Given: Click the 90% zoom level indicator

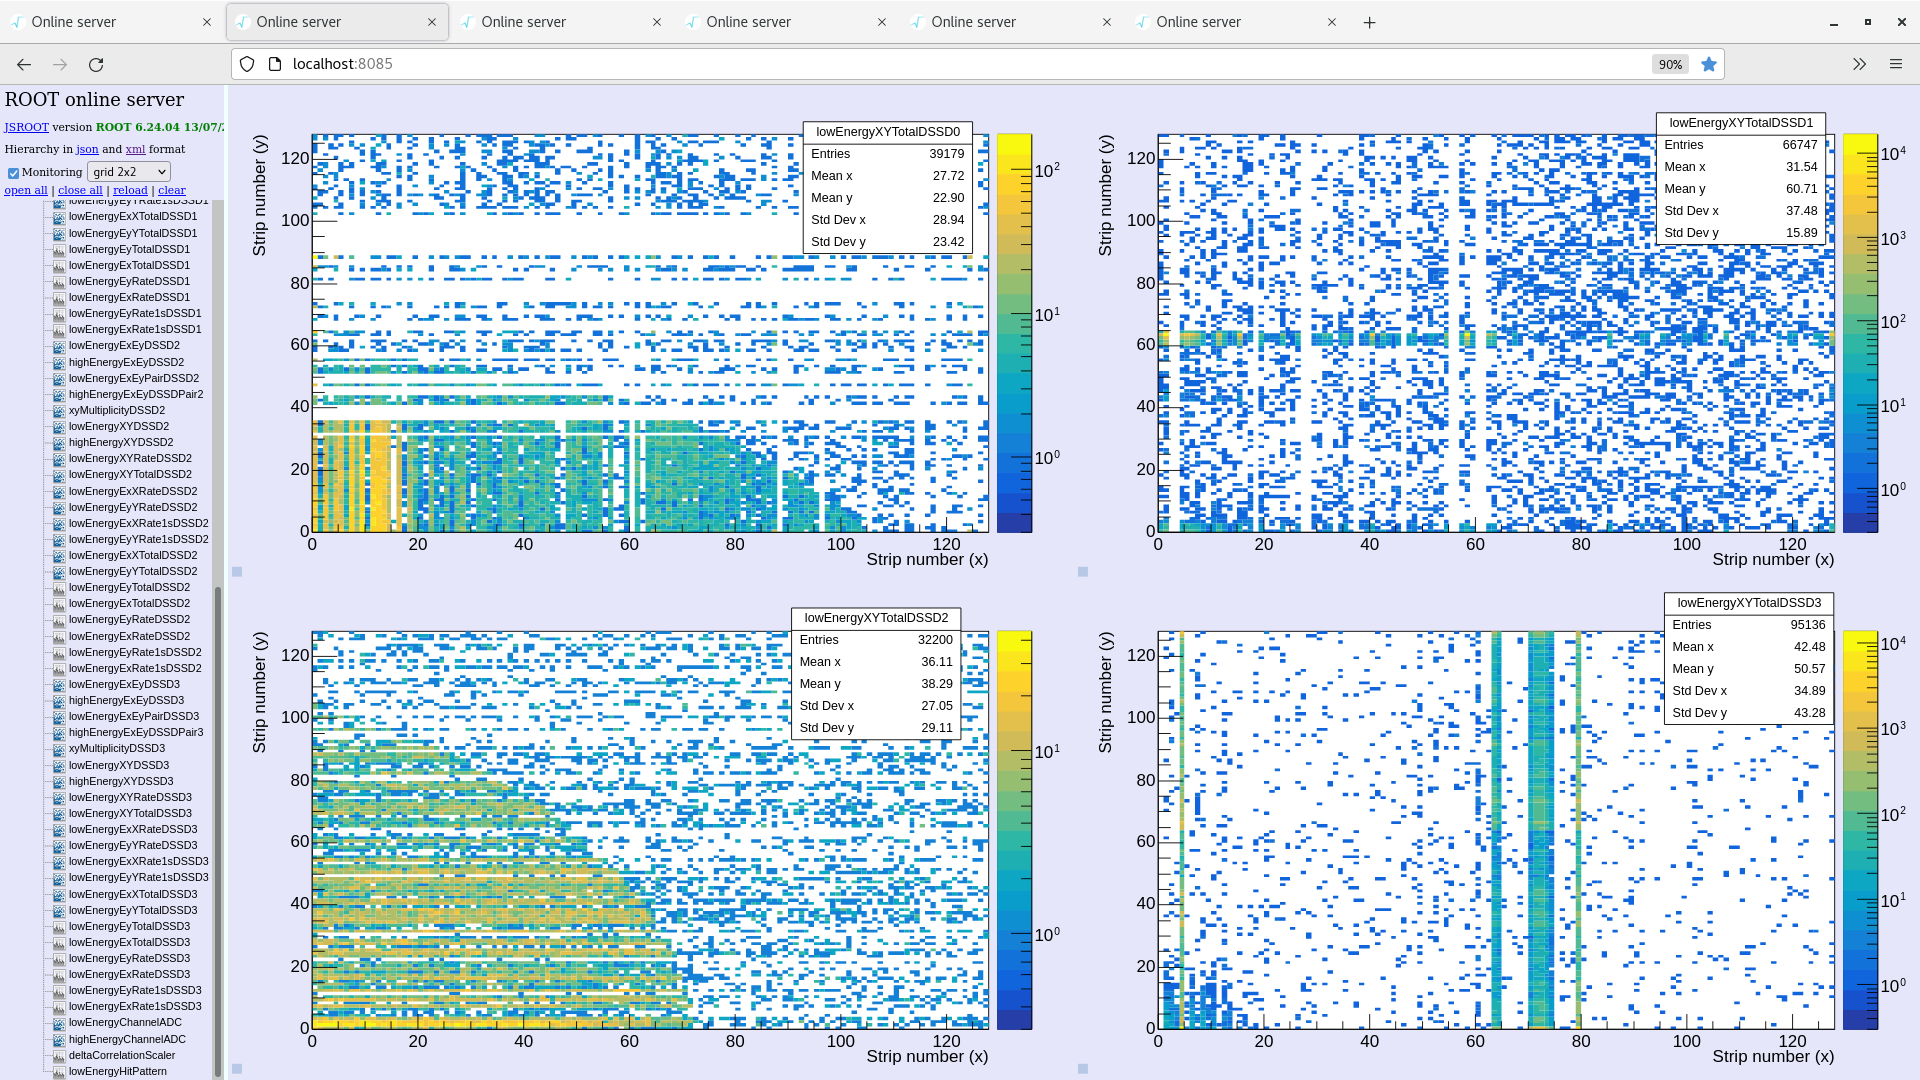Looking at the screenshot, I should [x=1669, y=64].
